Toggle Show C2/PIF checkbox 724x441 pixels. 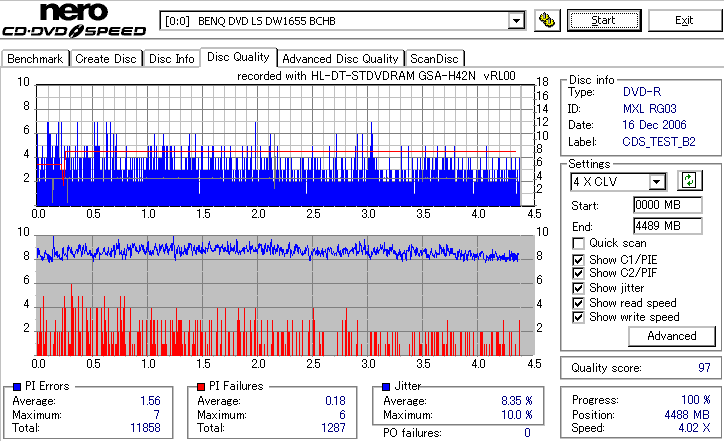tap(578, 273)
